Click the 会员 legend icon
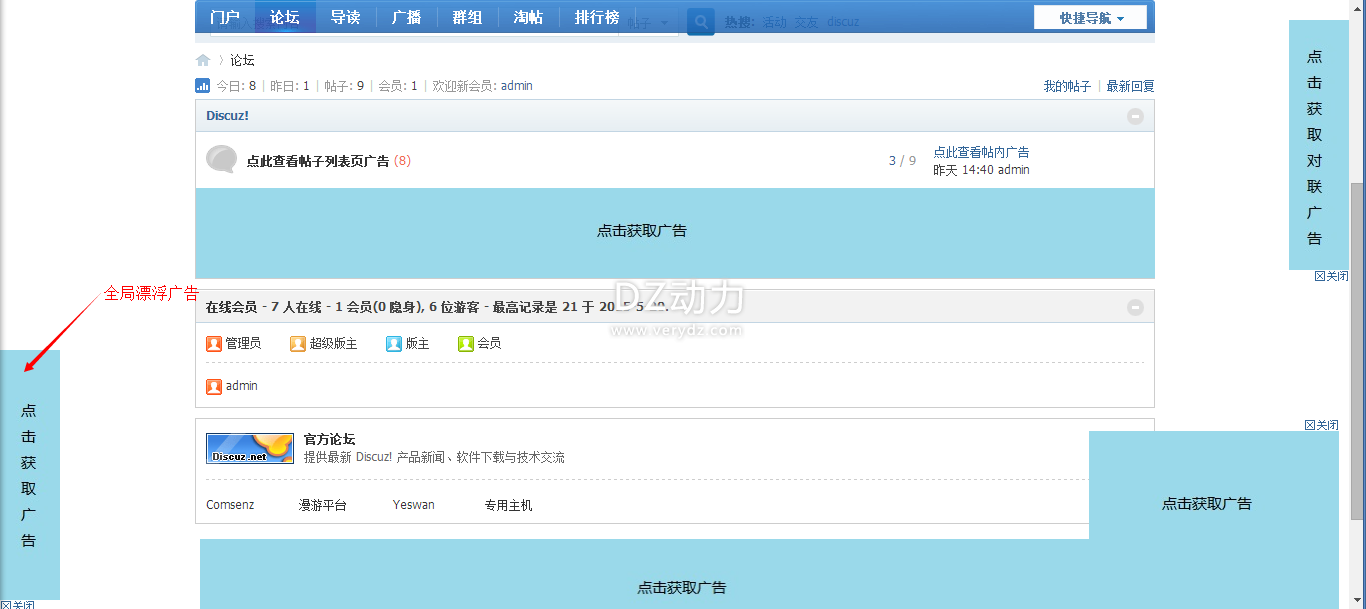The height and width of the screenshot is (609, 1366). (x=466, y=343)
